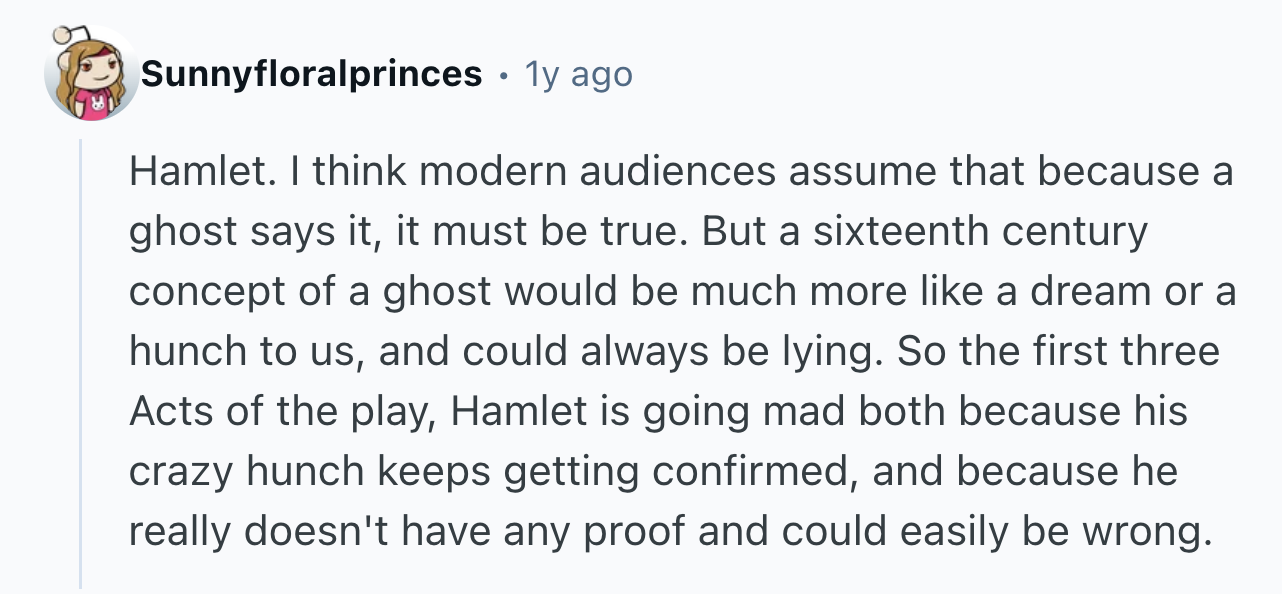Click the "1y ago" comment timestamp
The width and height of the screenshot is (1282, 594).
(579, 74)
